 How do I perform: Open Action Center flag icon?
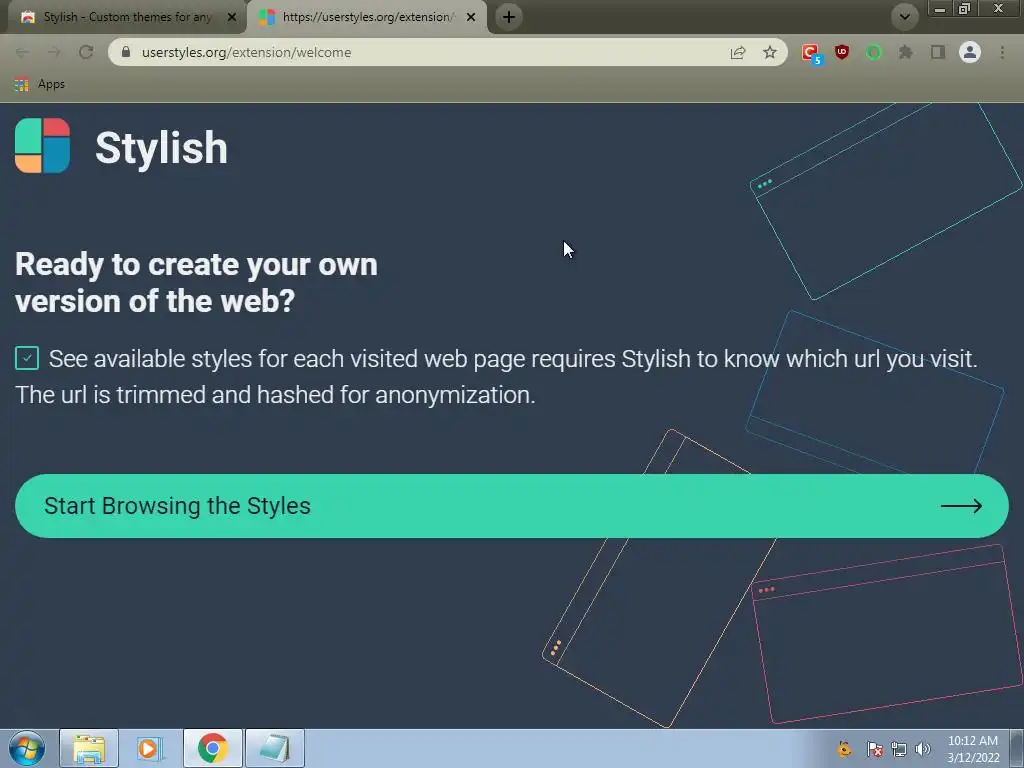tap(874, 749)
